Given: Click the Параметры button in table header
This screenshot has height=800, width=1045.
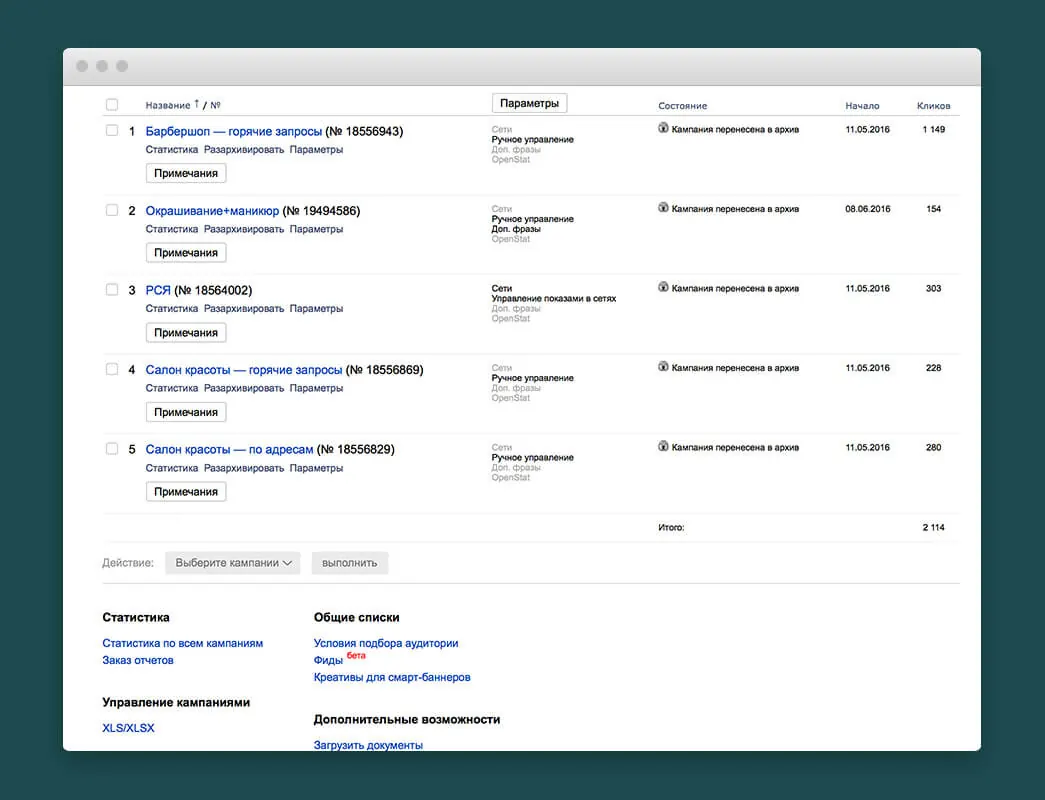Looking at the screenshot, I should click(529, 103).
